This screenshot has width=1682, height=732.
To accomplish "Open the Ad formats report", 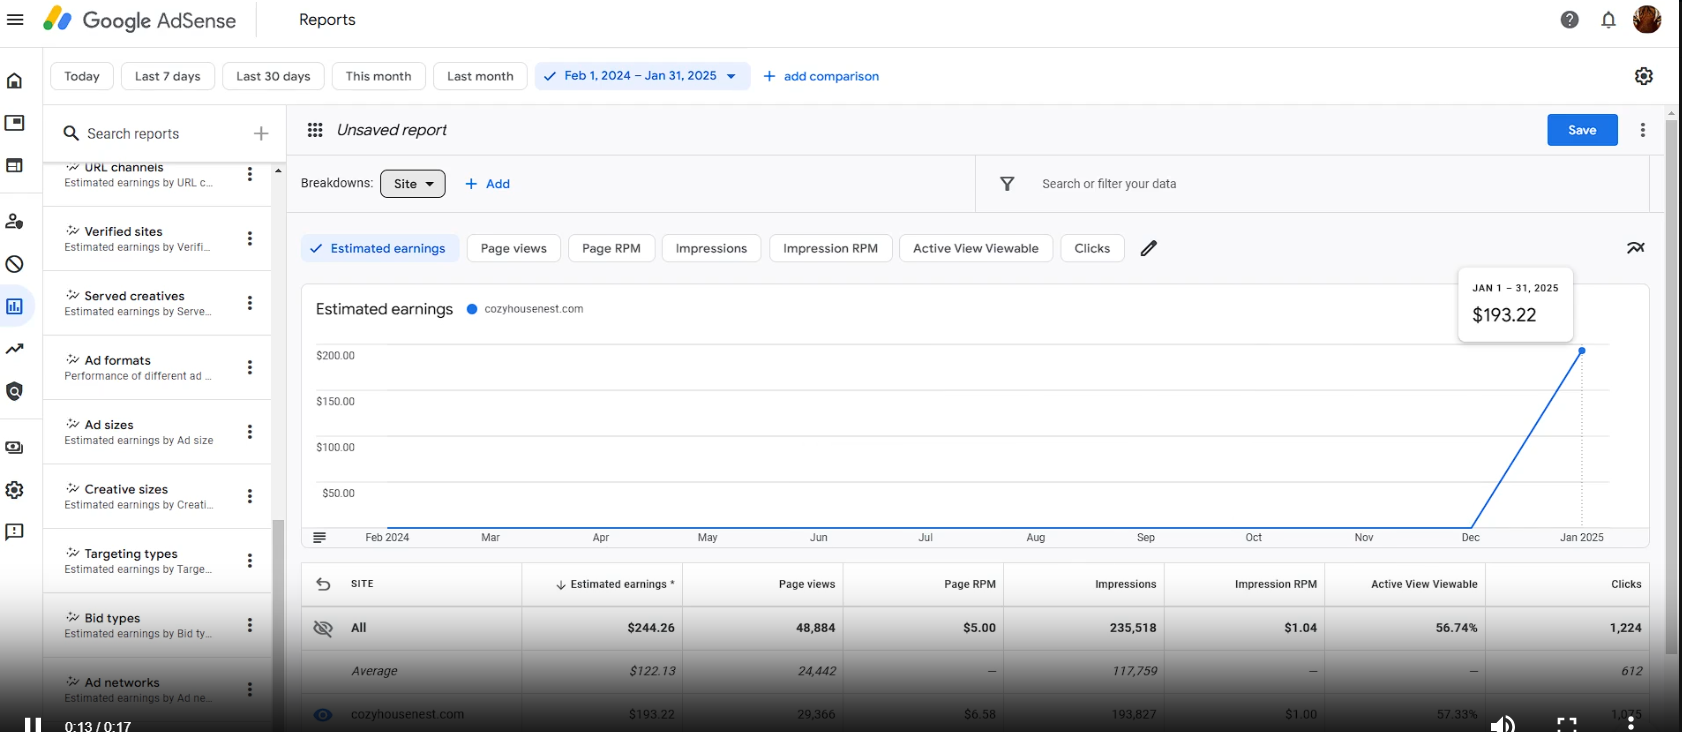I will tap(140, 368).
